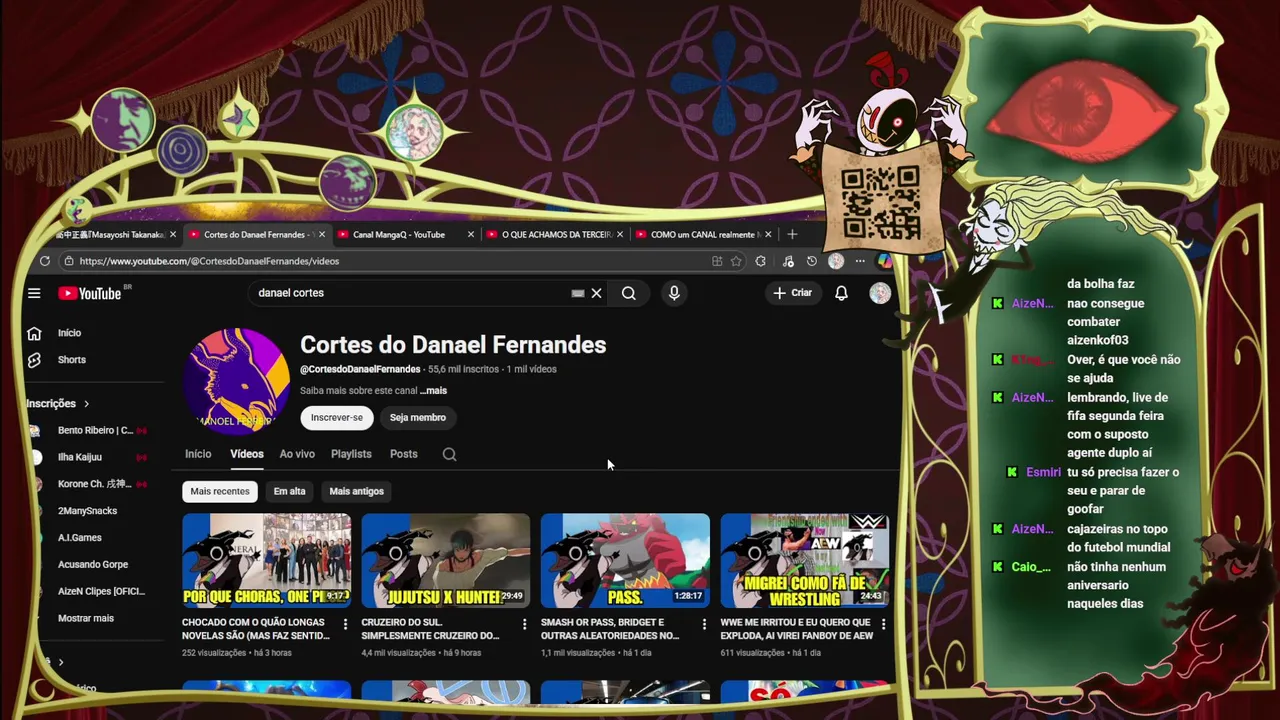Image resolution: width=1280 pixels, height=720 pixels.
Task: Switch to the Vídeos channel tab
Action: click(x=247, y=454)
